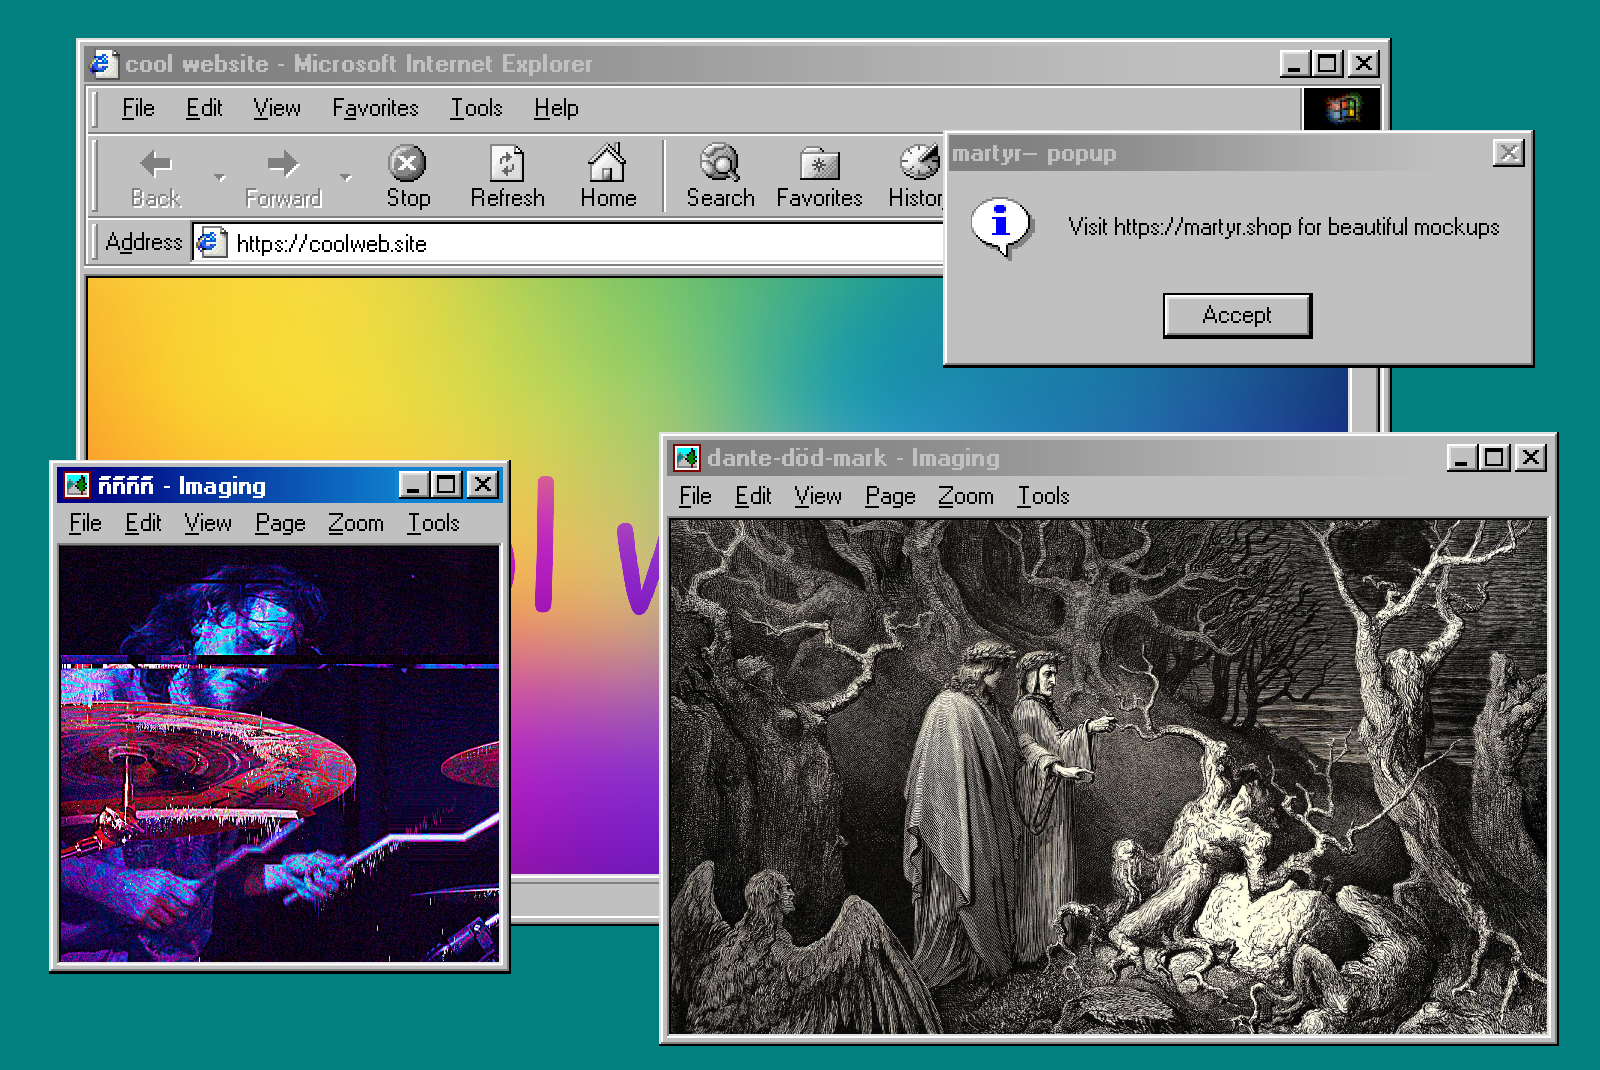Open the Tools menu in Internet Explorer

[476, 108]
